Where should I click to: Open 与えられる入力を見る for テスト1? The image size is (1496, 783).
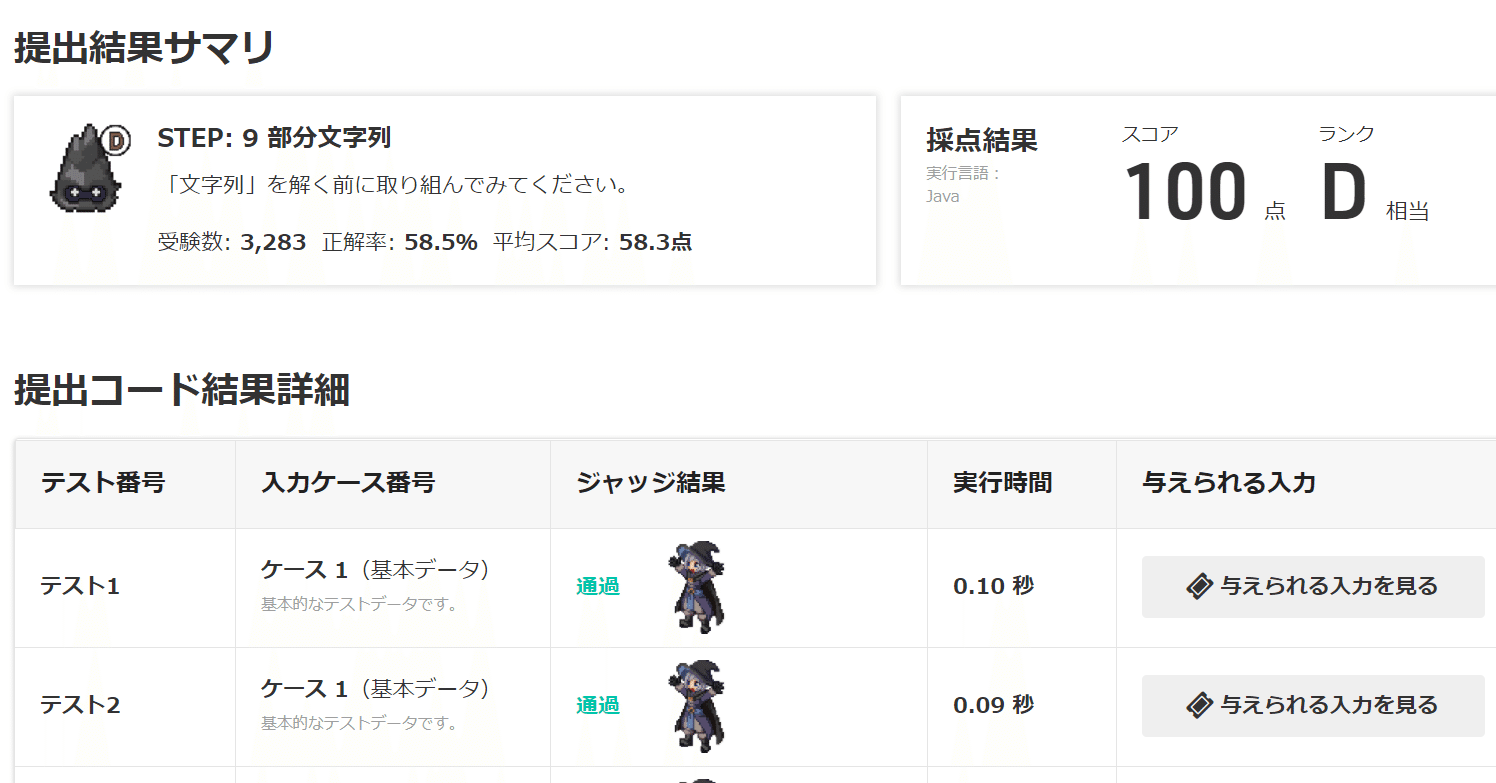tap(1313, 587)
